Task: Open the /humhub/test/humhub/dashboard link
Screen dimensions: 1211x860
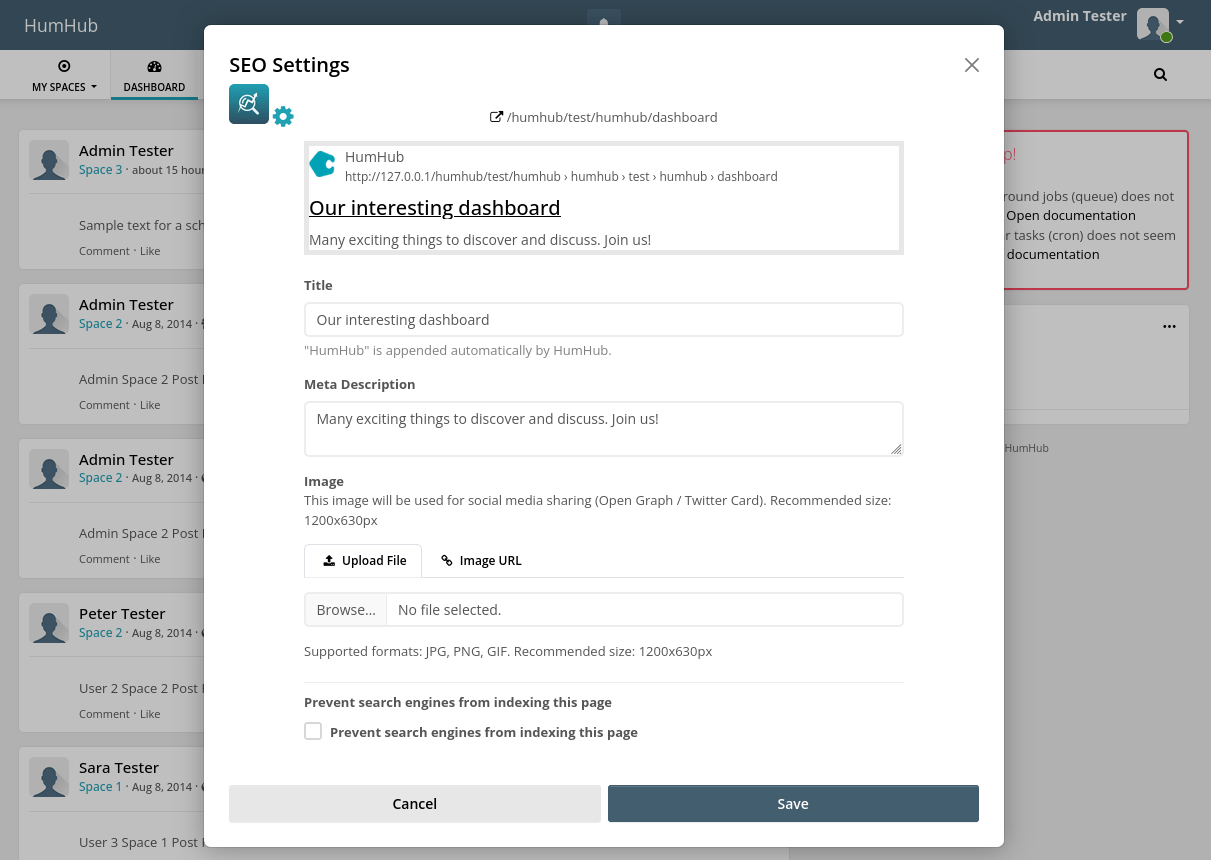Action: pos(612,117)
